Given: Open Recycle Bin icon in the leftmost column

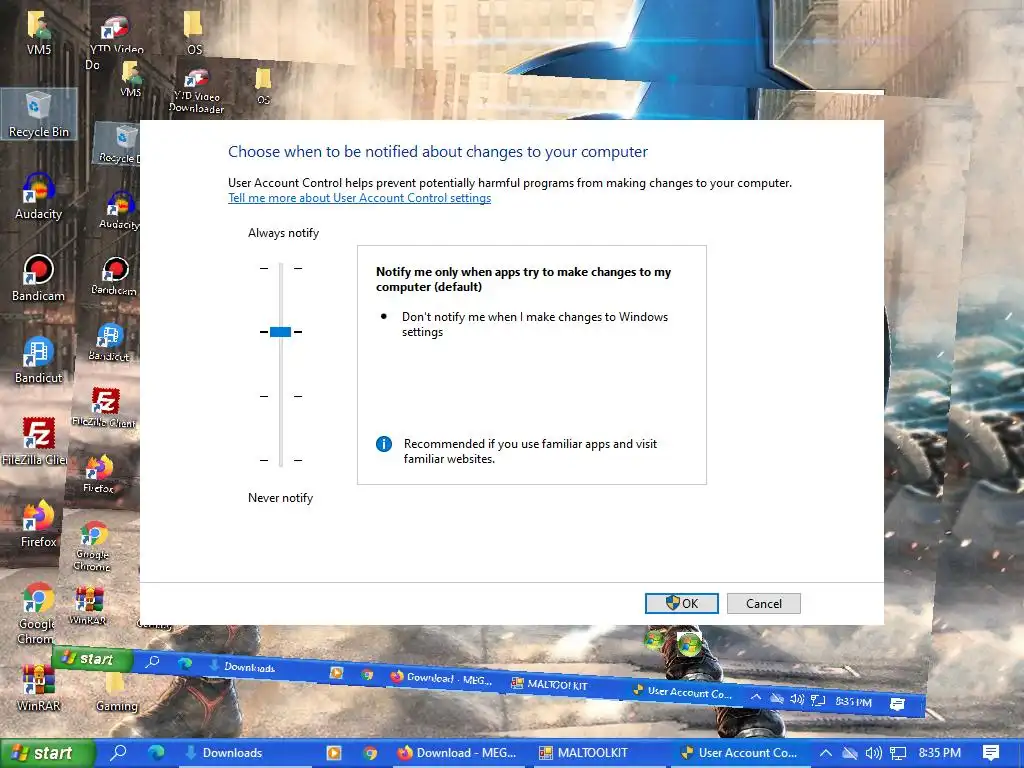Looking at the screenshot, I should point(38,114).
